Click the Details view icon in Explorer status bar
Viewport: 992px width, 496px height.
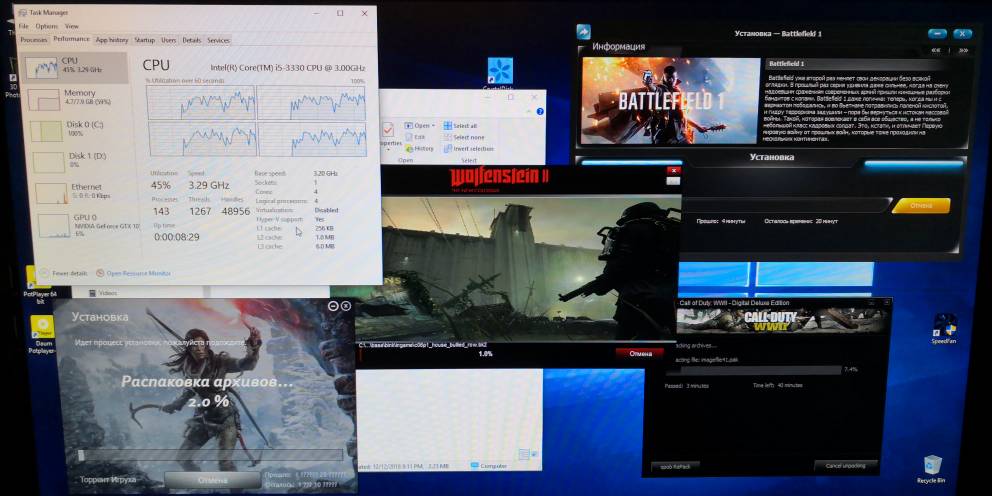pos(523,454)
